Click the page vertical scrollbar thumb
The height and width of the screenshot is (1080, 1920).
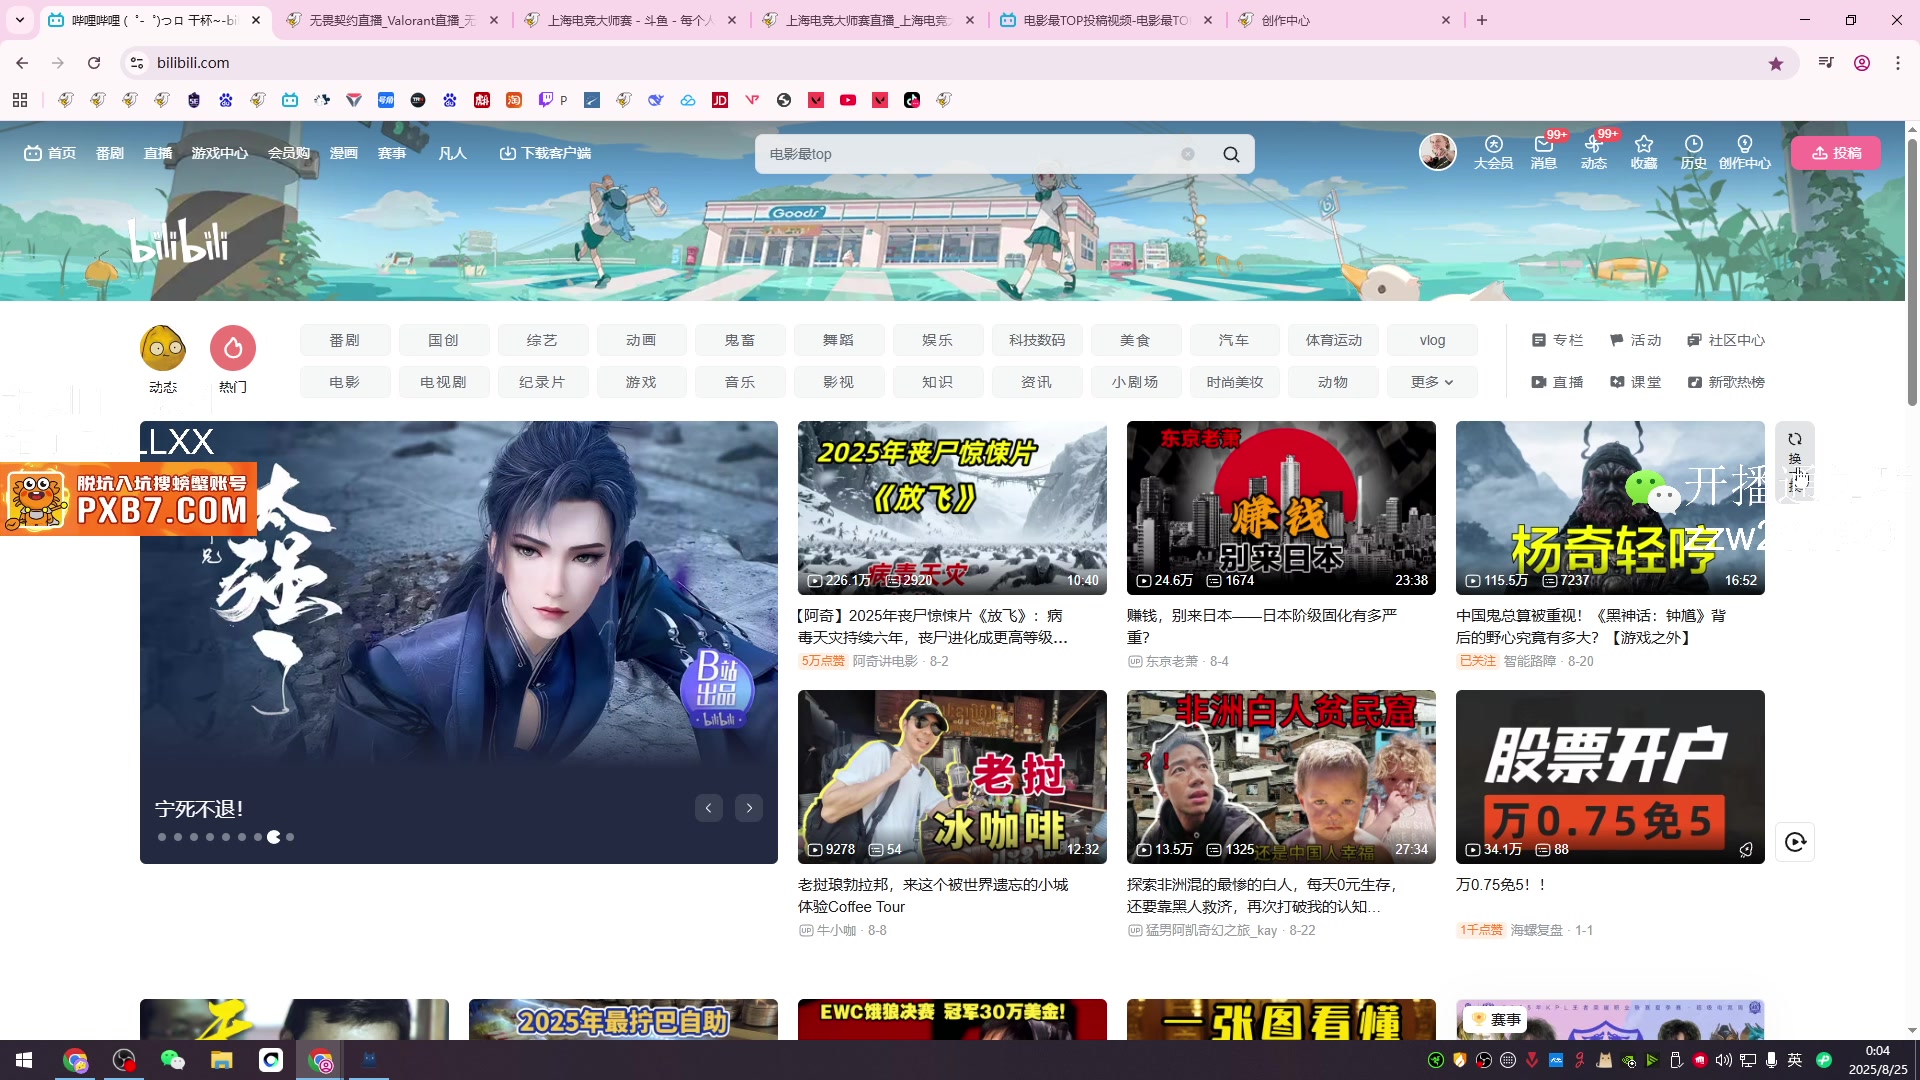[1912, 270]
